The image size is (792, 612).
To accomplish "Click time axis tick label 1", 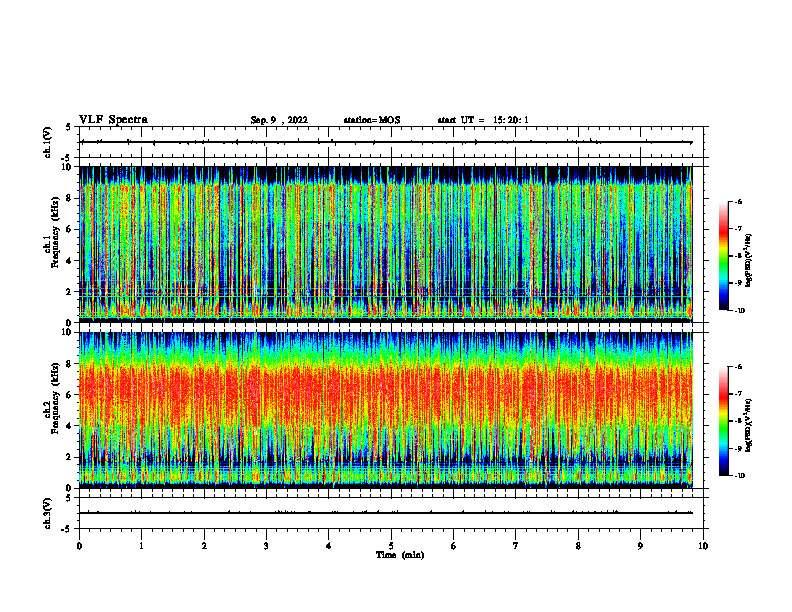I will (x=141, y=546).
